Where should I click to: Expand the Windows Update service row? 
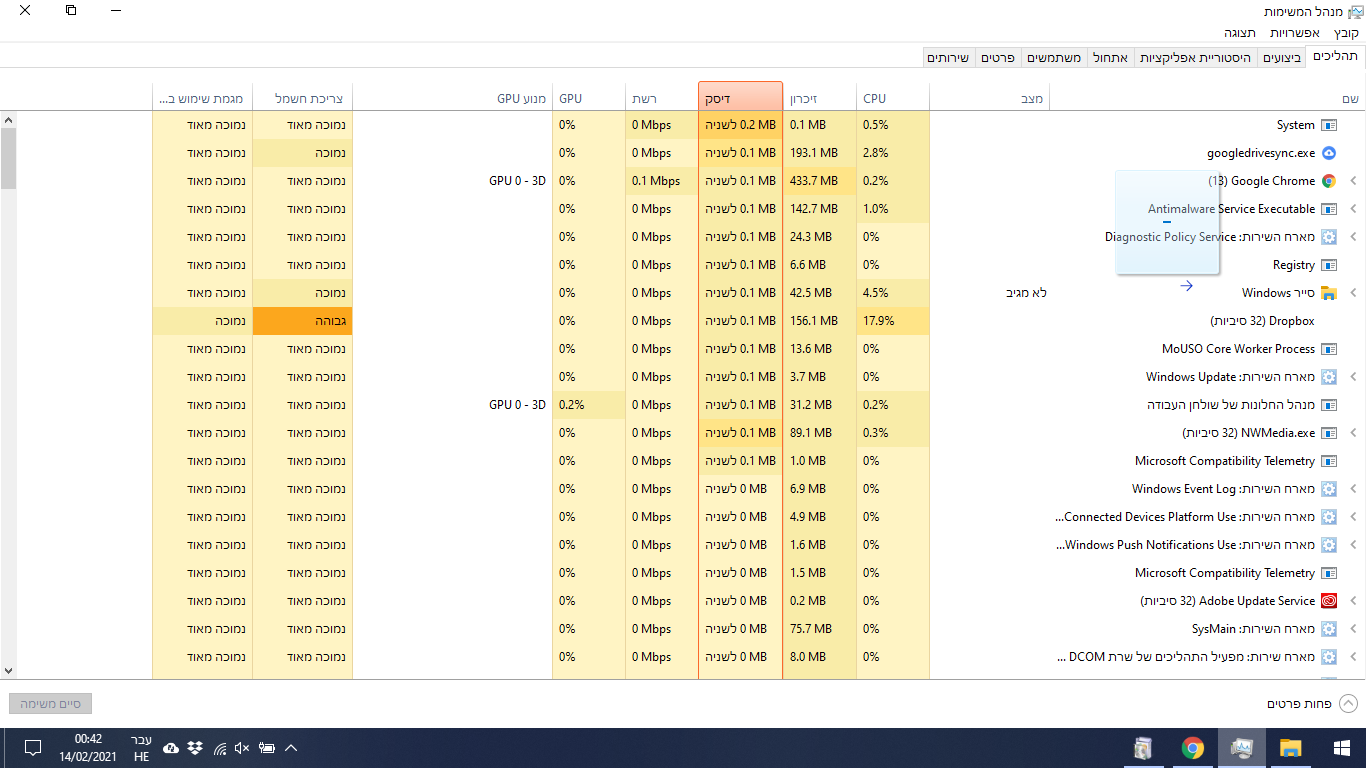click(1353, 377)
